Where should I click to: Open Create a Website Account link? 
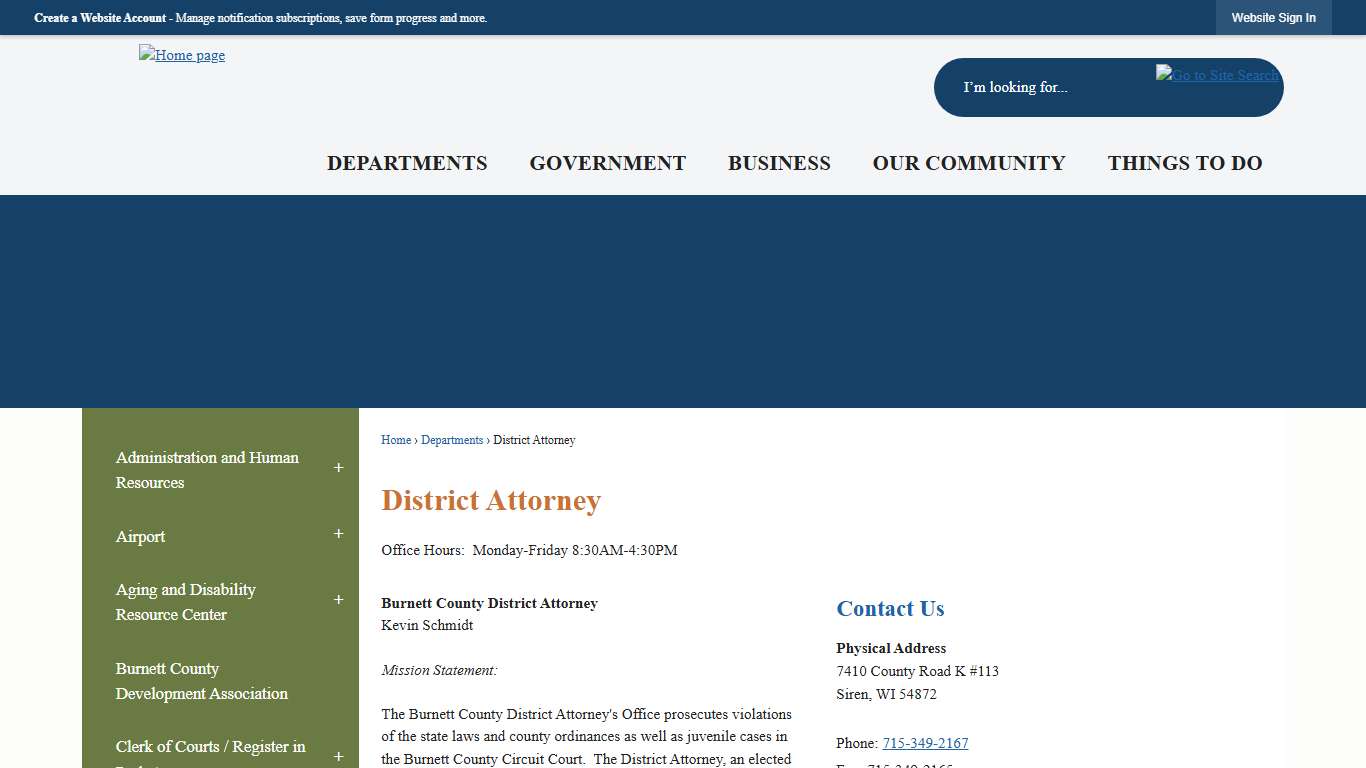pos(100,17)
